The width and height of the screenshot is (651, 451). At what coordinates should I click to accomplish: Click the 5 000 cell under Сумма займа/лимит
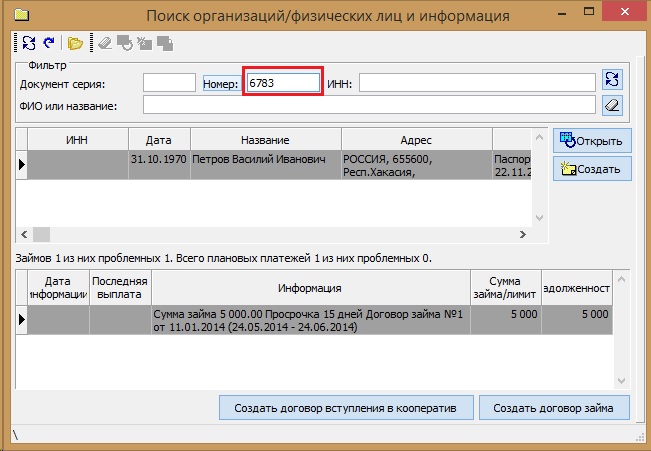pyautogui.click(x=506, y=320)
